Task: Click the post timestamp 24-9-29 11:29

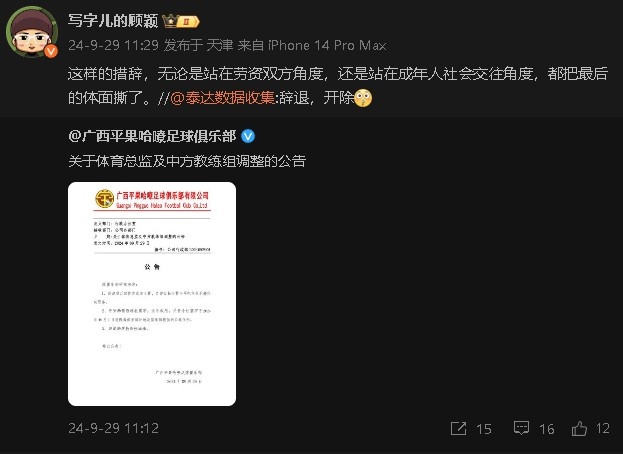Action: 114,45
